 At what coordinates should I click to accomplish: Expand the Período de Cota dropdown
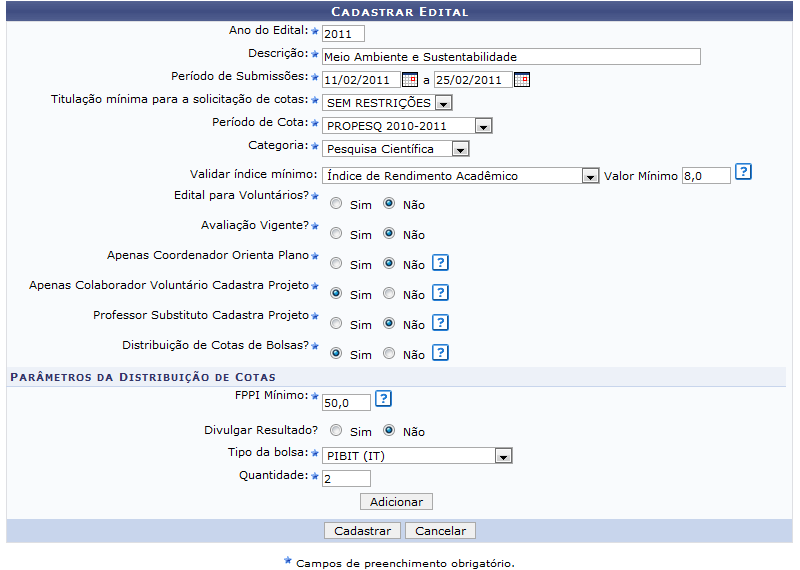point(483,126)
